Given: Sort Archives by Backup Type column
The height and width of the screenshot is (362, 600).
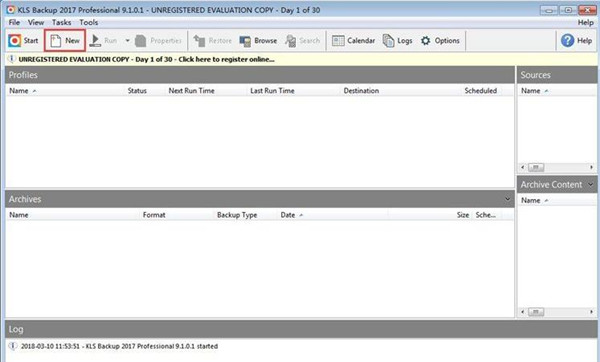Looking at the screenshot, I should click(x=237, y=215).
